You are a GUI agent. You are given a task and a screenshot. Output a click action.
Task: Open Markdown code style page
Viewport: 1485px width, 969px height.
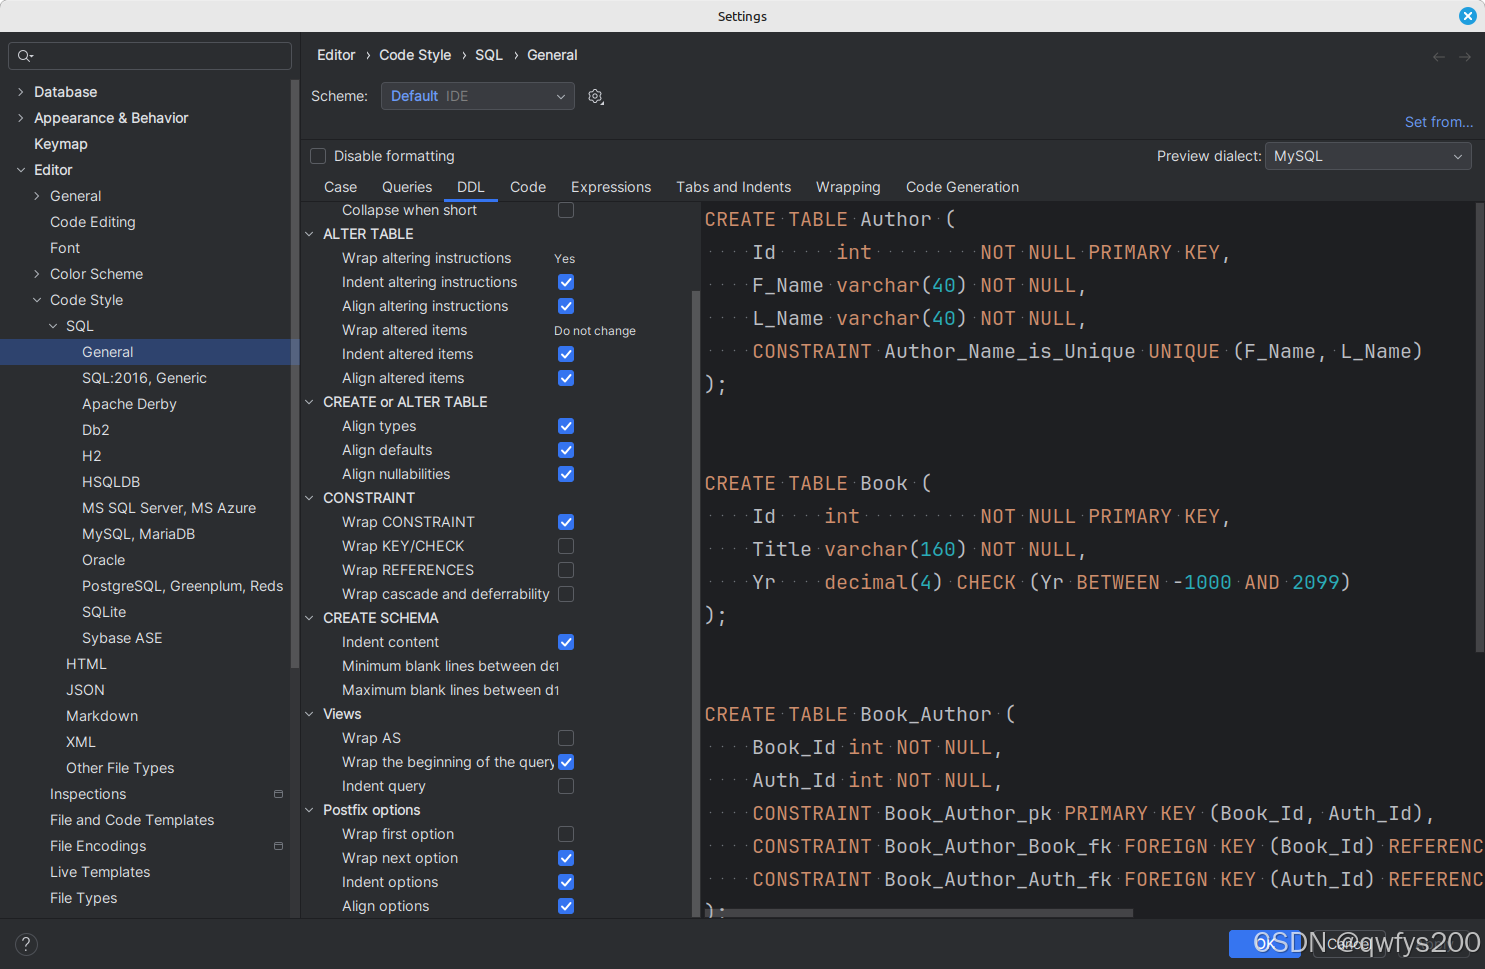pos(102,716)
